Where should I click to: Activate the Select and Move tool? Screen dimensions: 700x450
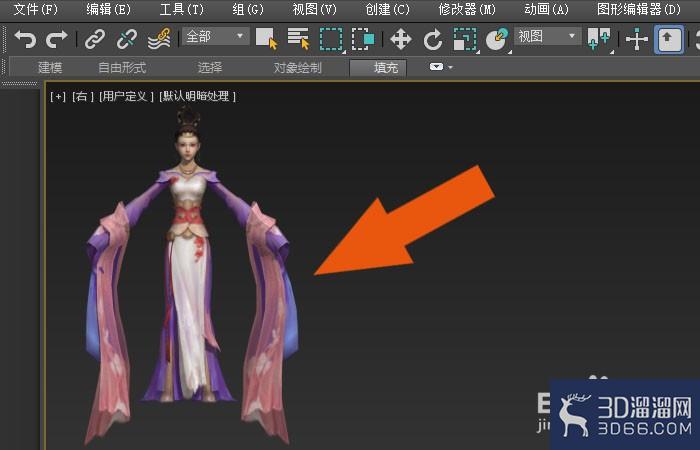(x=400, y=40)
